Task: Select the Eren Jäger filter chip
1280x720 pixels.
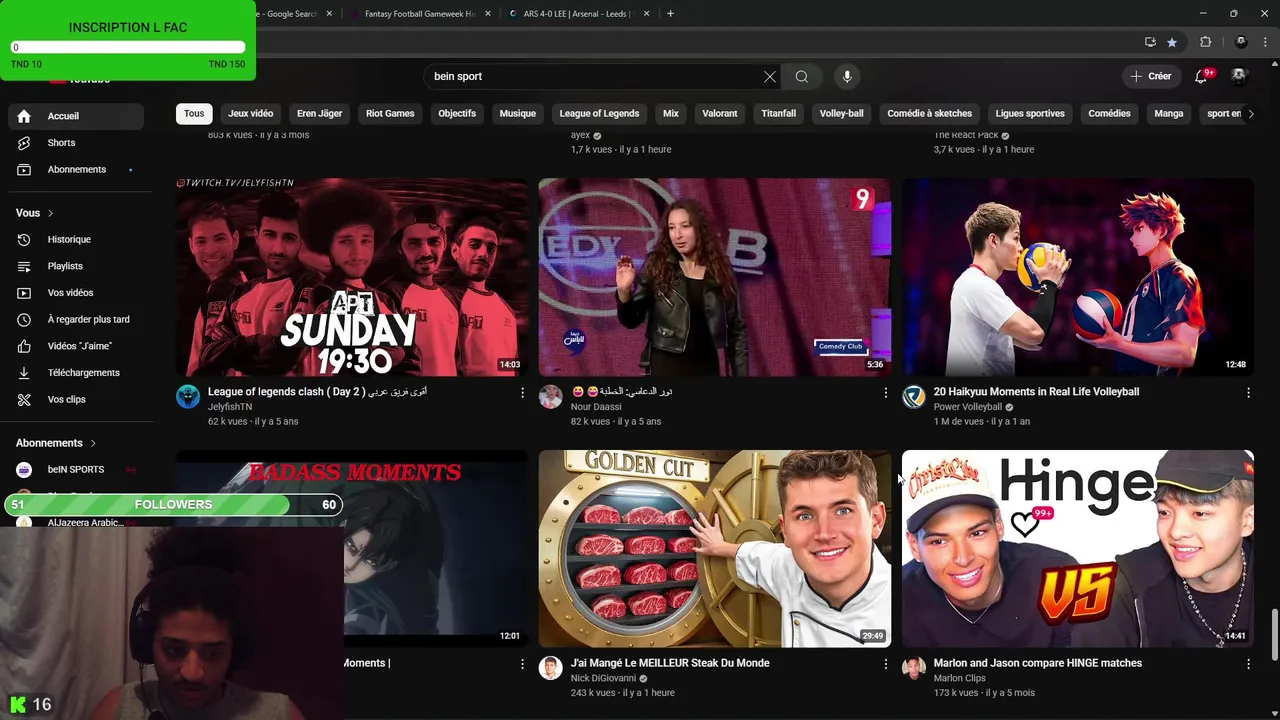Action: click(319, 114)
